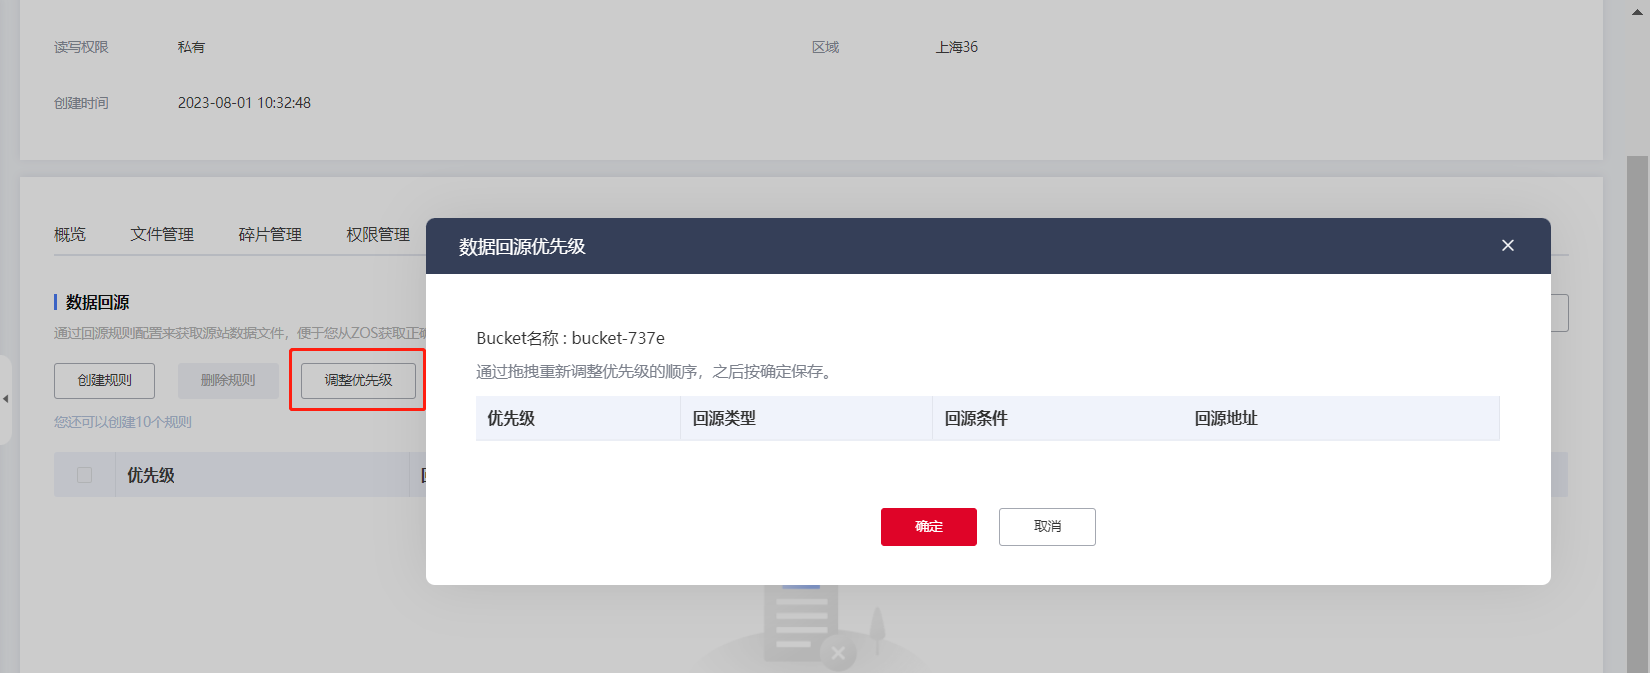The height and width of the screenshot is (673, 1650).
Task: Click the red 确定 button
Action: tap(928, 527)
